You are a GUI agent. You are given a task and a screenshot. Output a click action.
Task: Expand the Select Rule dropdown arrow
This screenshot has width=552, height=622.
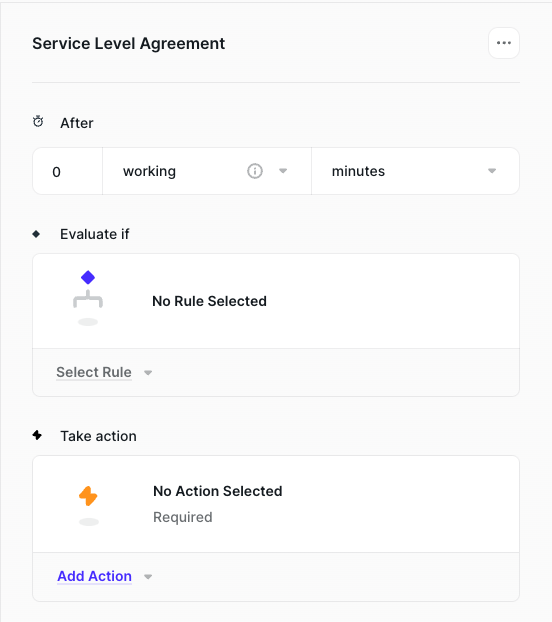coord(148,372)
